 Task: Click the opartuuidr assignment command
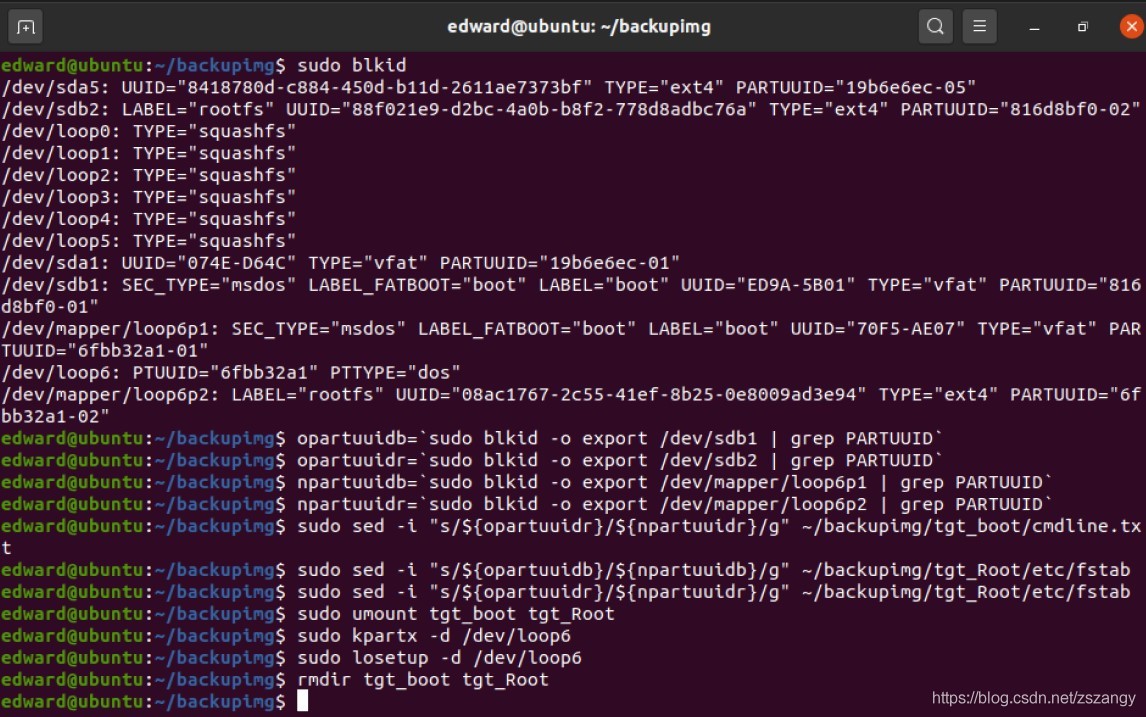pos(620,460)
